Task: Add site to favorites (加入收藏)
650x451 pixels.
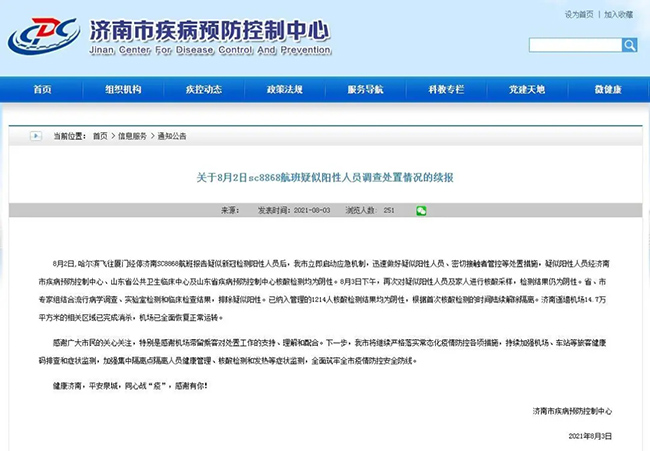Action: click(x=617, y=14)
